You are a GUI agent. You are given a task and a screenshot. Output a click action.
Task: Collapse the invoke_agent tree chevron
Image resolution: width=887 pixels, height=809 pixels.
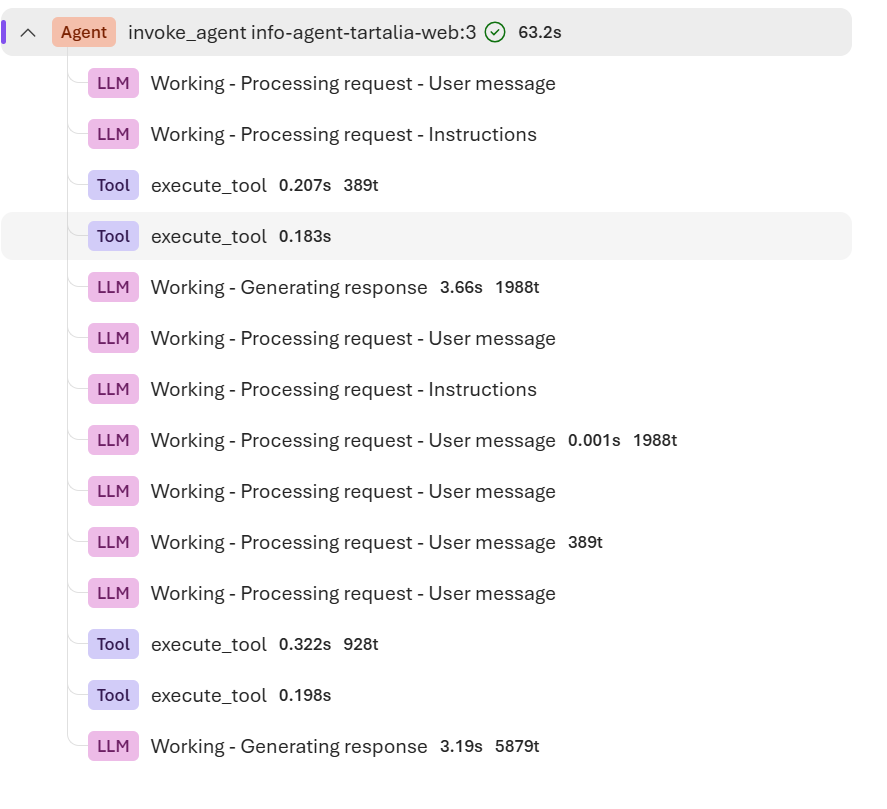[x=28, y=33]
